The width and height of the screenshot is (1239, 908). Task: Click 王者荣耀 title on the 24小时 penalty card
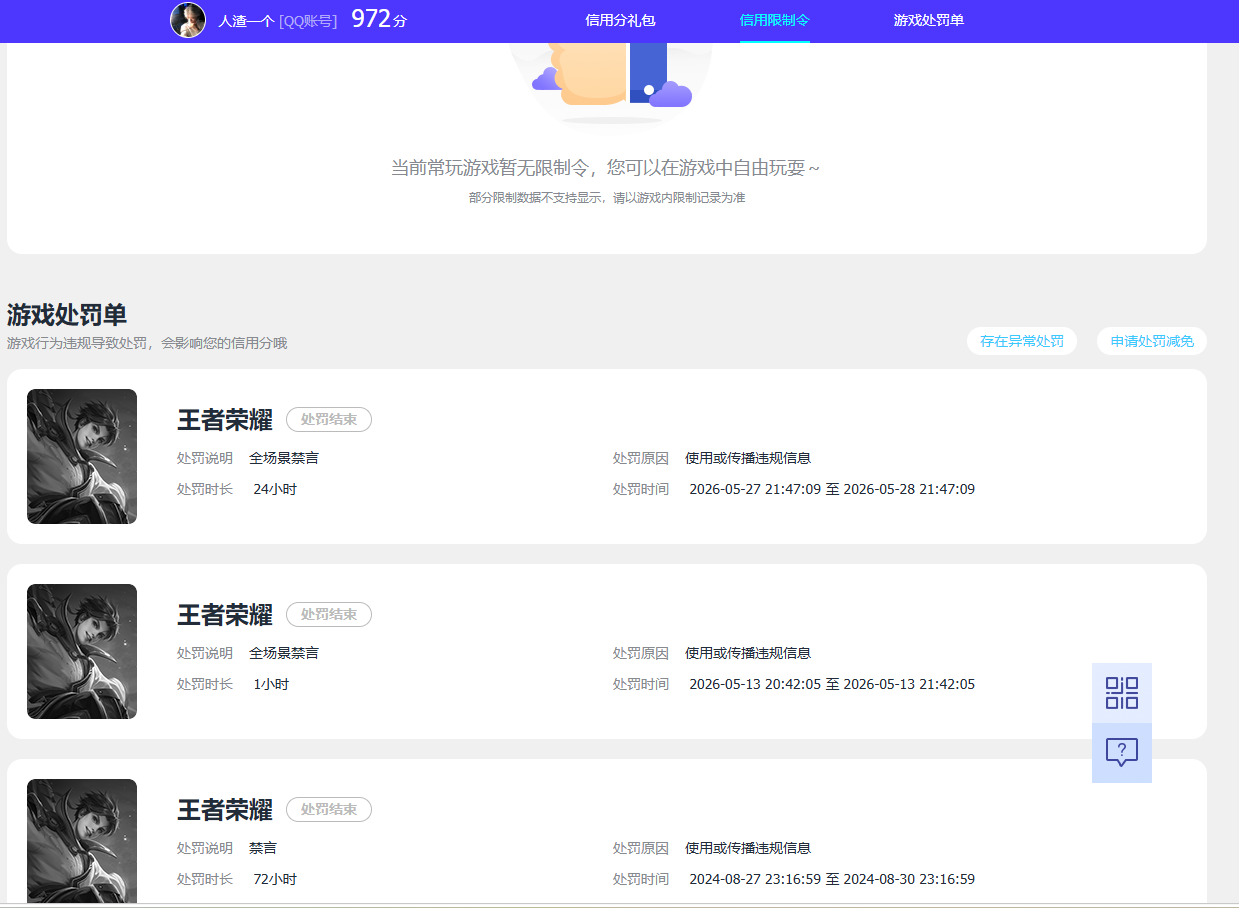pyautogui.click(x=225, y=420)
